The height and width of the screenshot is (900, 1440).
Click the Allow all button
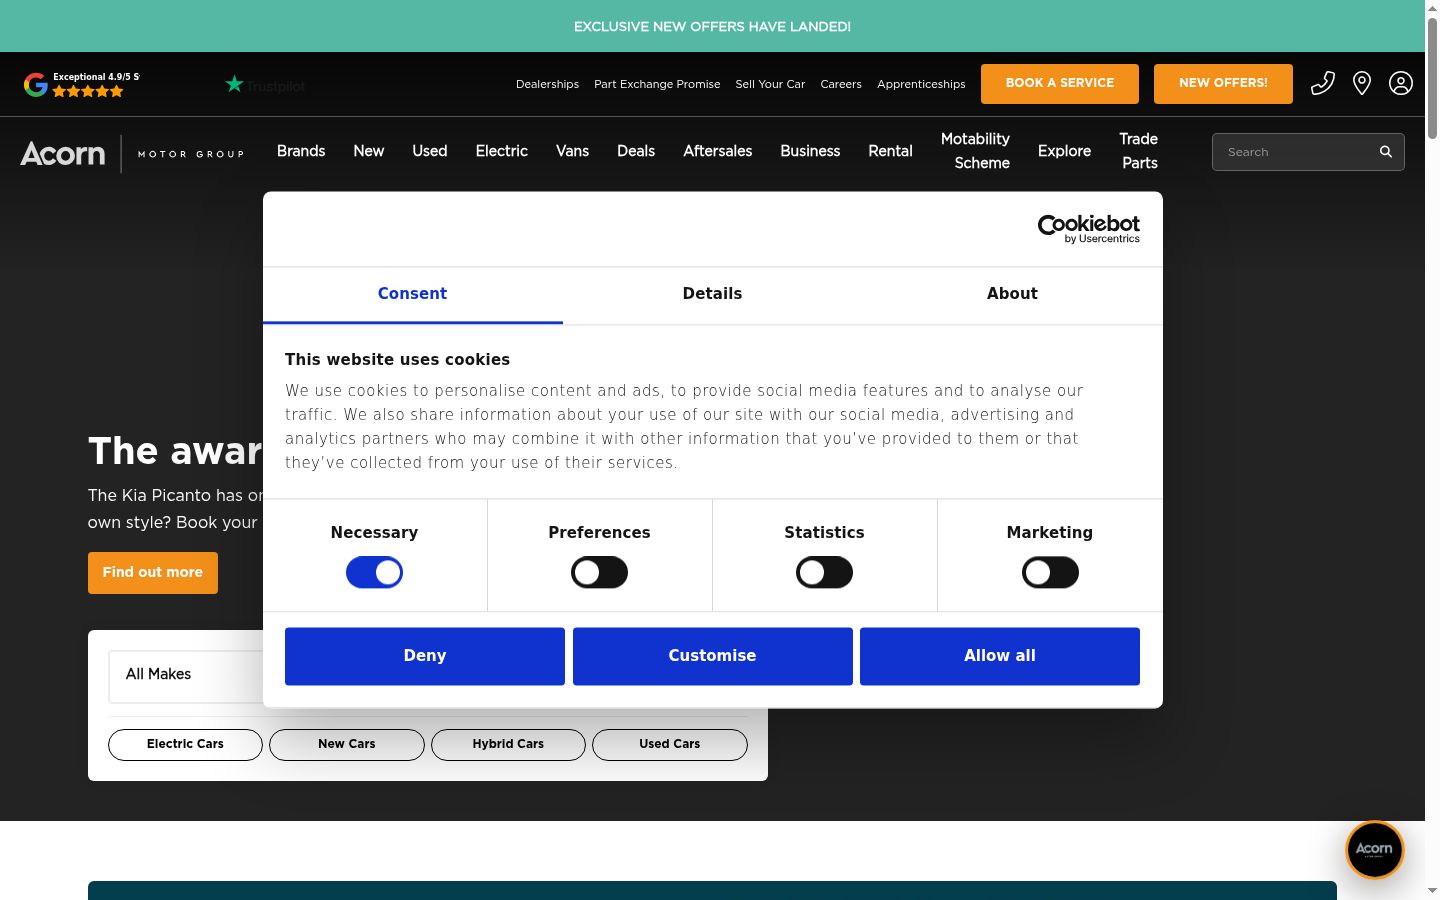click(x=1000, y=656)
